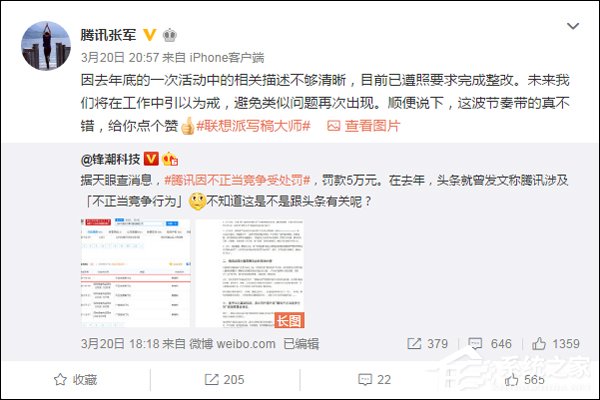Viewport: 600px width, 400px height.
Task: Open the #腾讯因不正当竞争受处罚# topic
Action: [x=237, y=180]
